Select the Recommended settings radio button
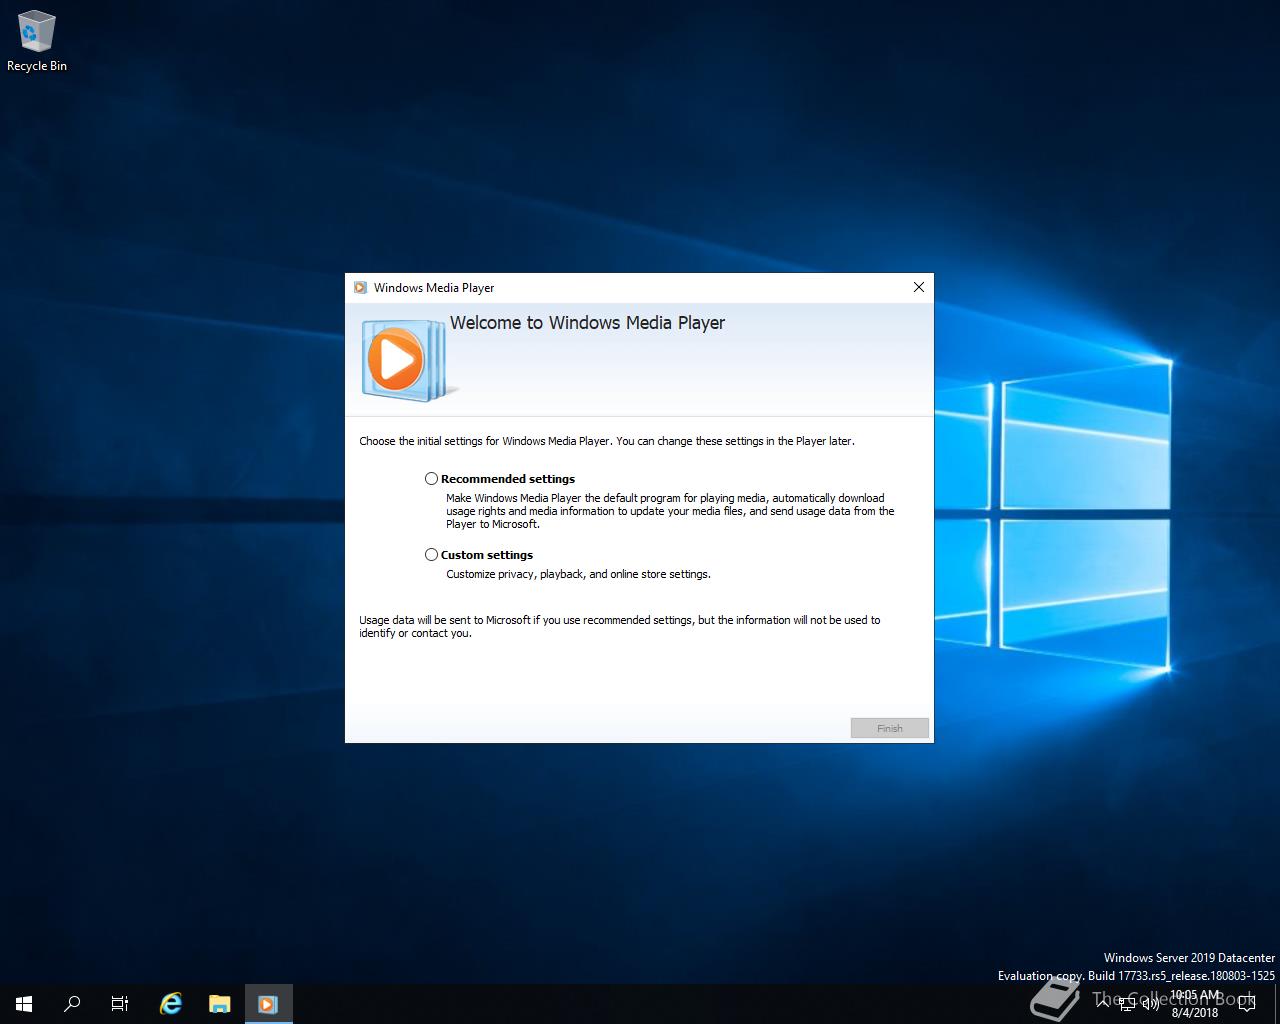The width and height of the screenshot is (1280, 1024). pos(431,479)
